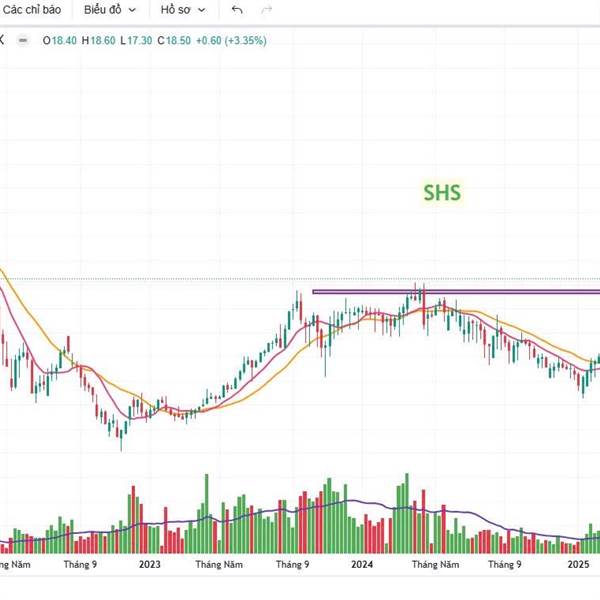
Task: Click the open price value O18.40
Action: coord(59,41)
